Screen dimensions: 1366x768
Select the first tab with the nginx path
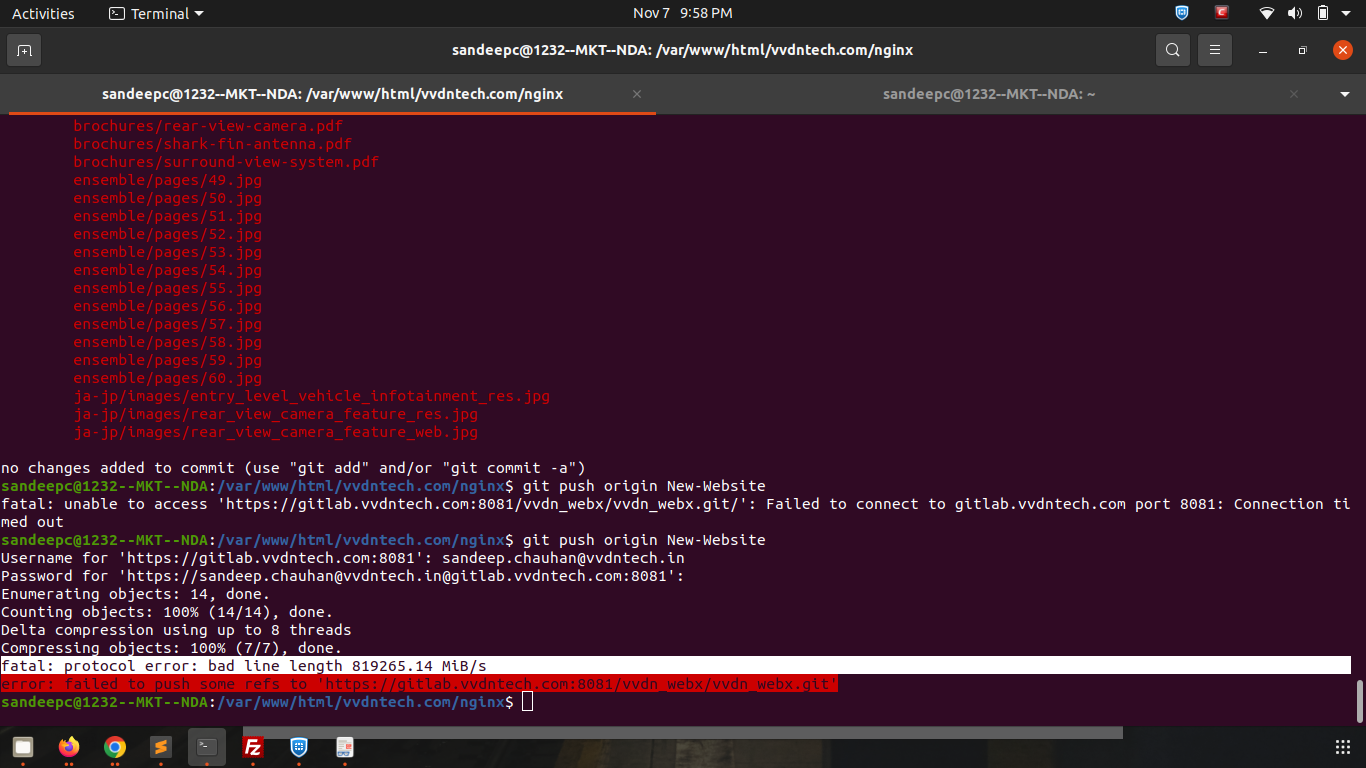point(332,94)
